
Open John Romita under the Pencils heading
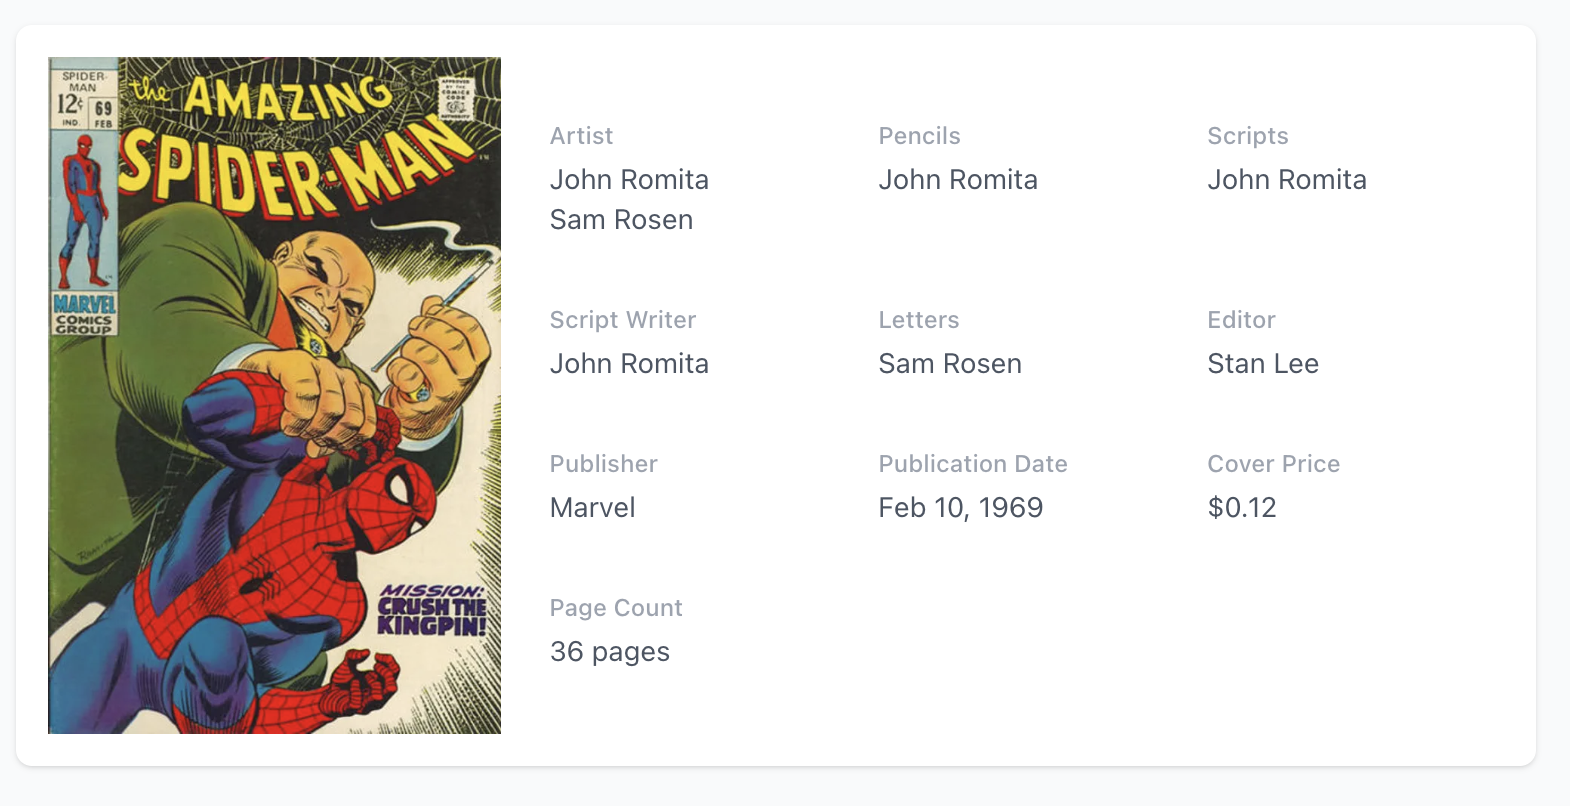[958, 180]
